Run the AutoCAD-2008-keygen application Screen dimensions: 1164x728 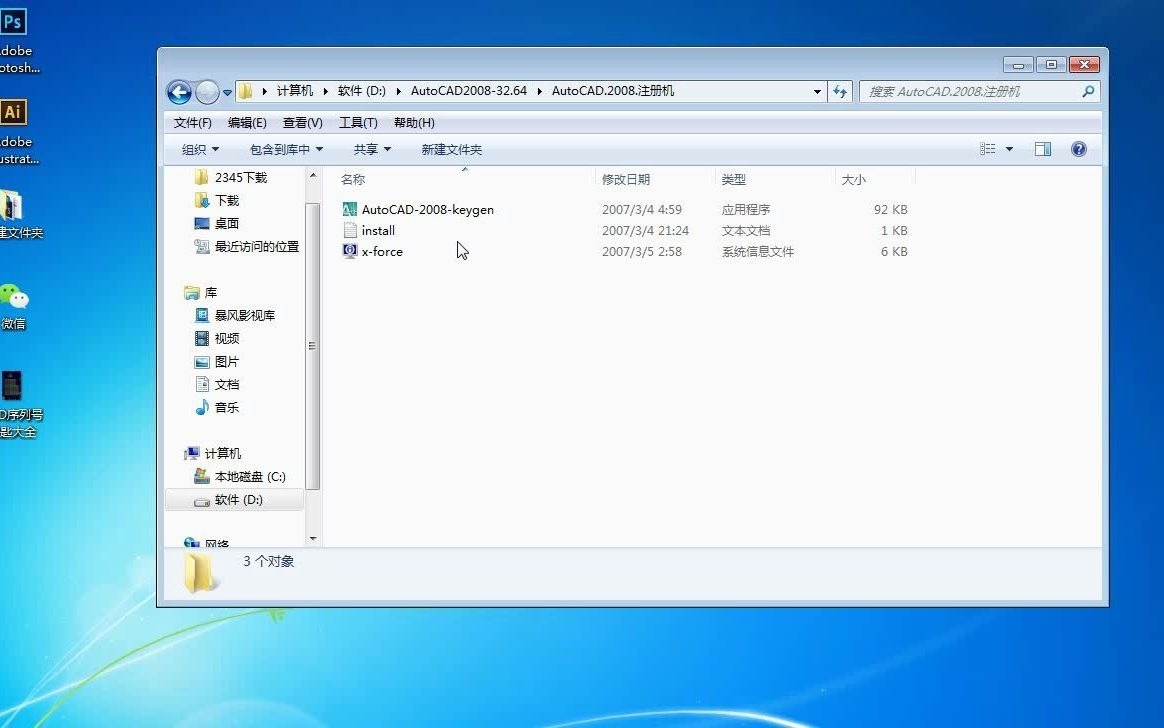pos(428,209)
